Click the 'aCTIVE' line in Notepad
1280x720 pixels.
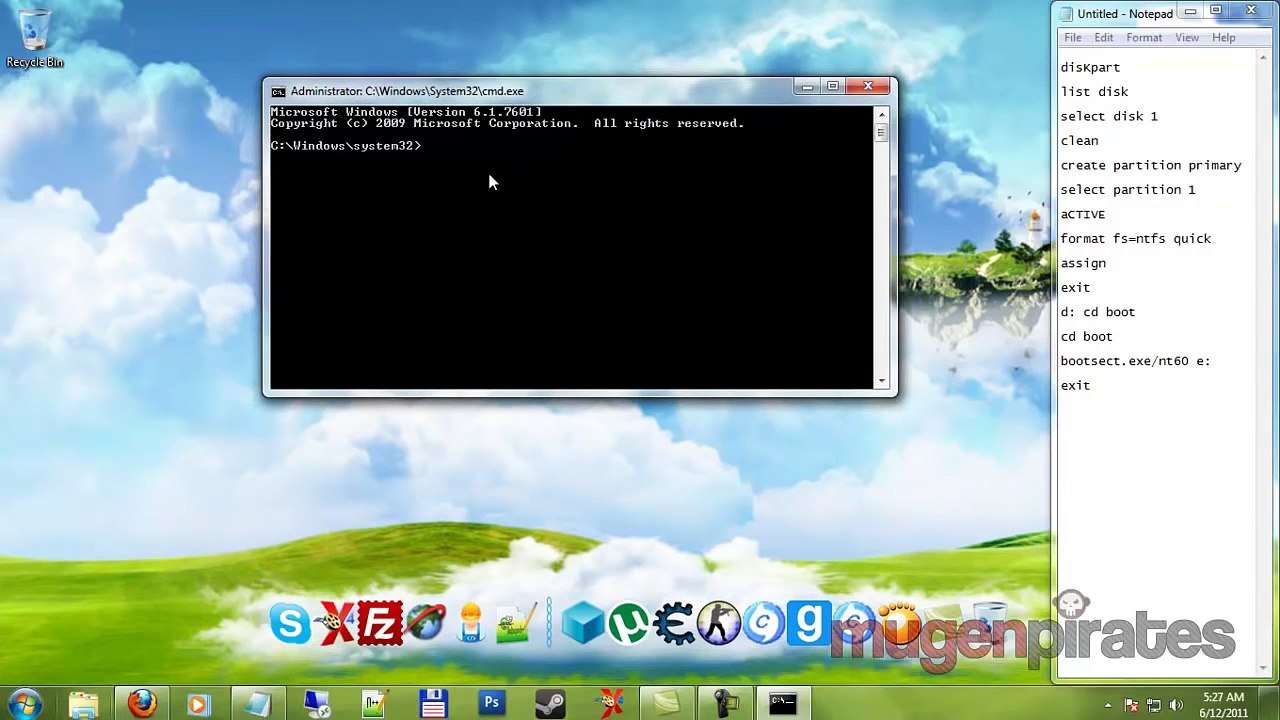click(x=1083, y=214)
